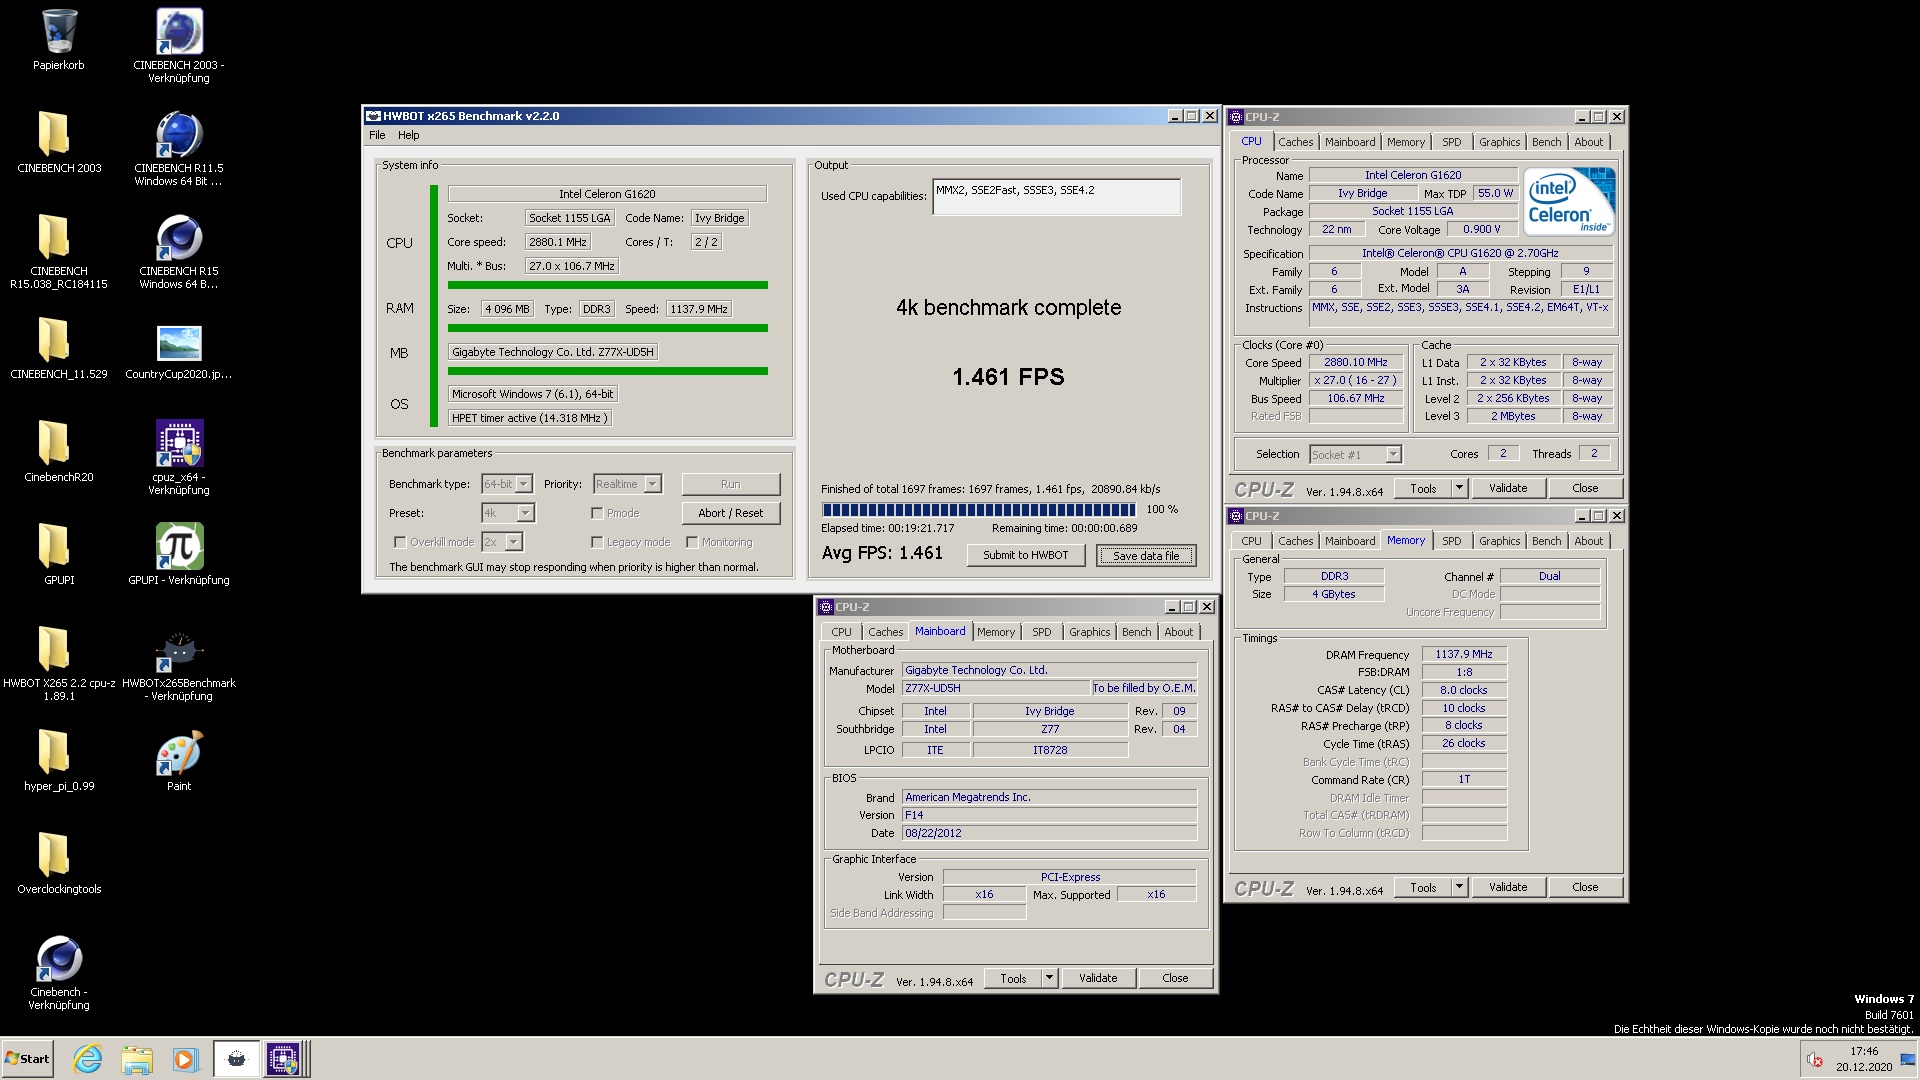Click the Link Width x16 value
1920x1080 pixels.
pos(984,895)
